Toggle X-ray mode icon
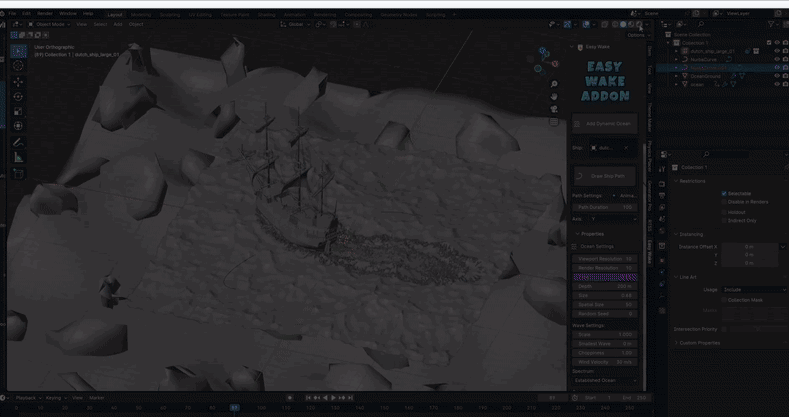 point(604,24)
